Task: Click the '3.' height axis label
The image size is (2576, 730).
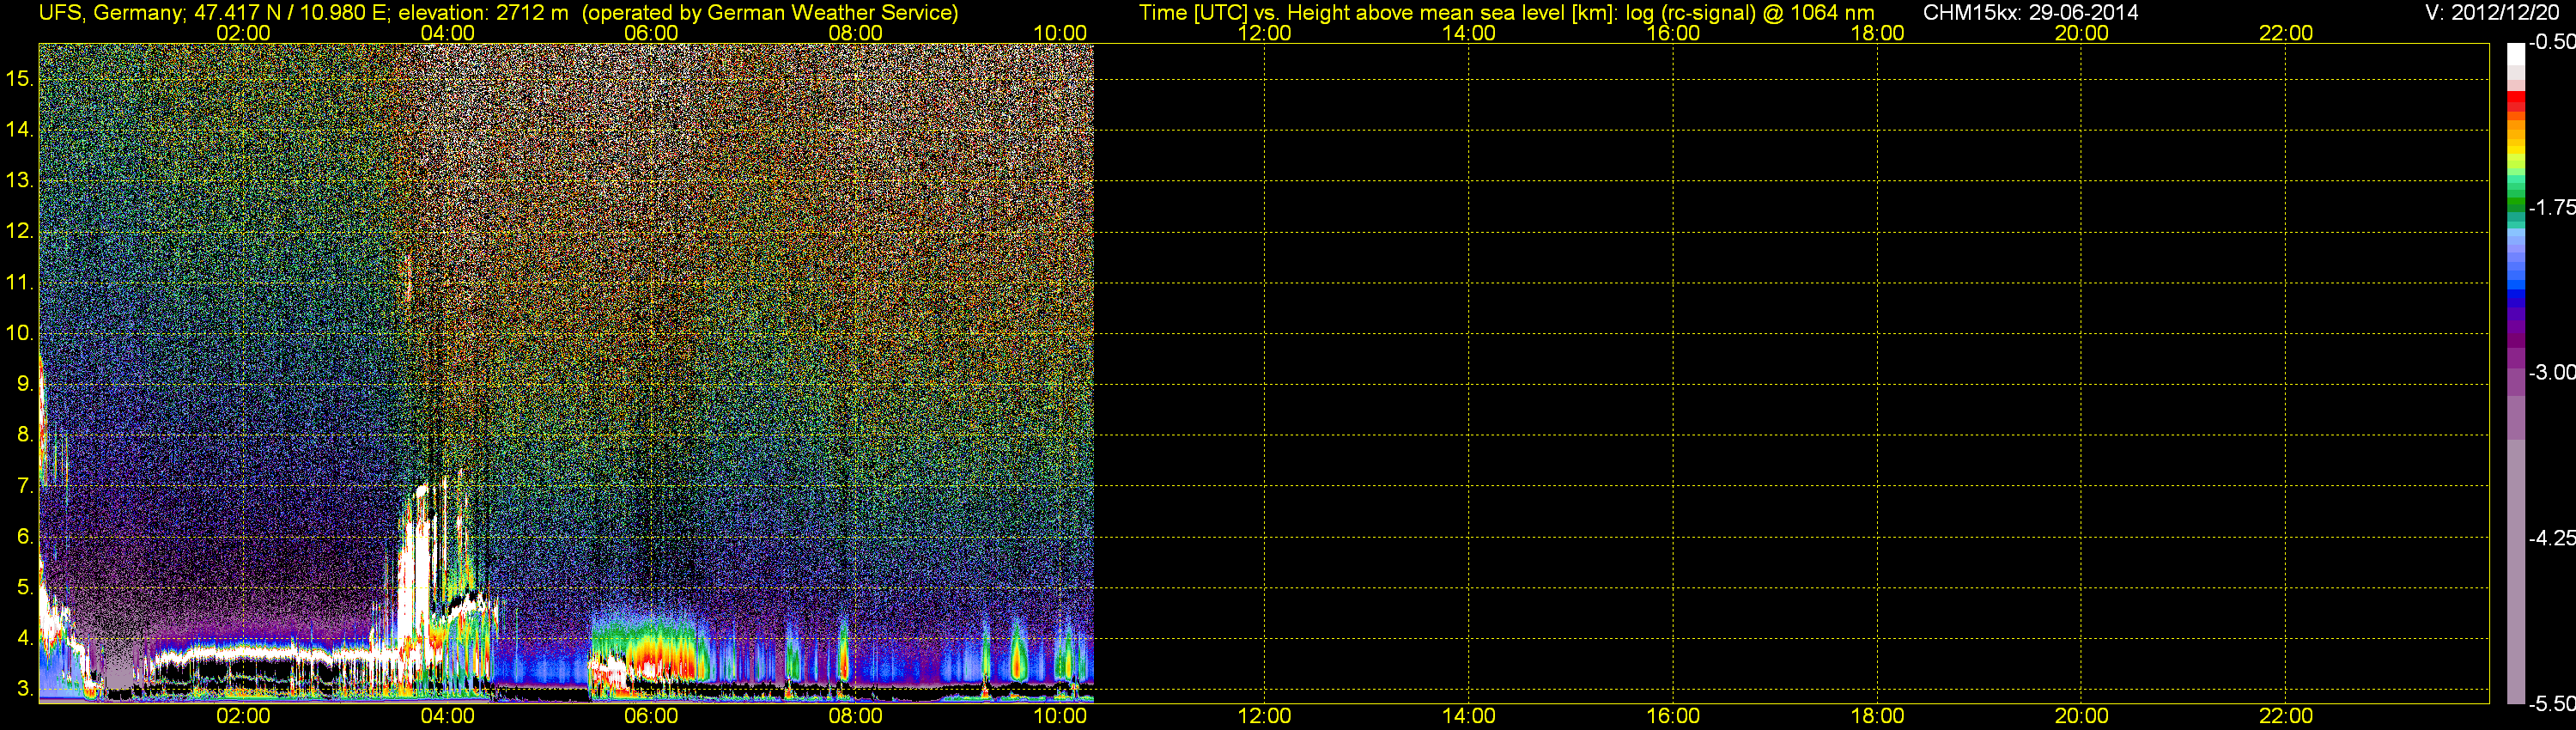Action: coord(25,688)
